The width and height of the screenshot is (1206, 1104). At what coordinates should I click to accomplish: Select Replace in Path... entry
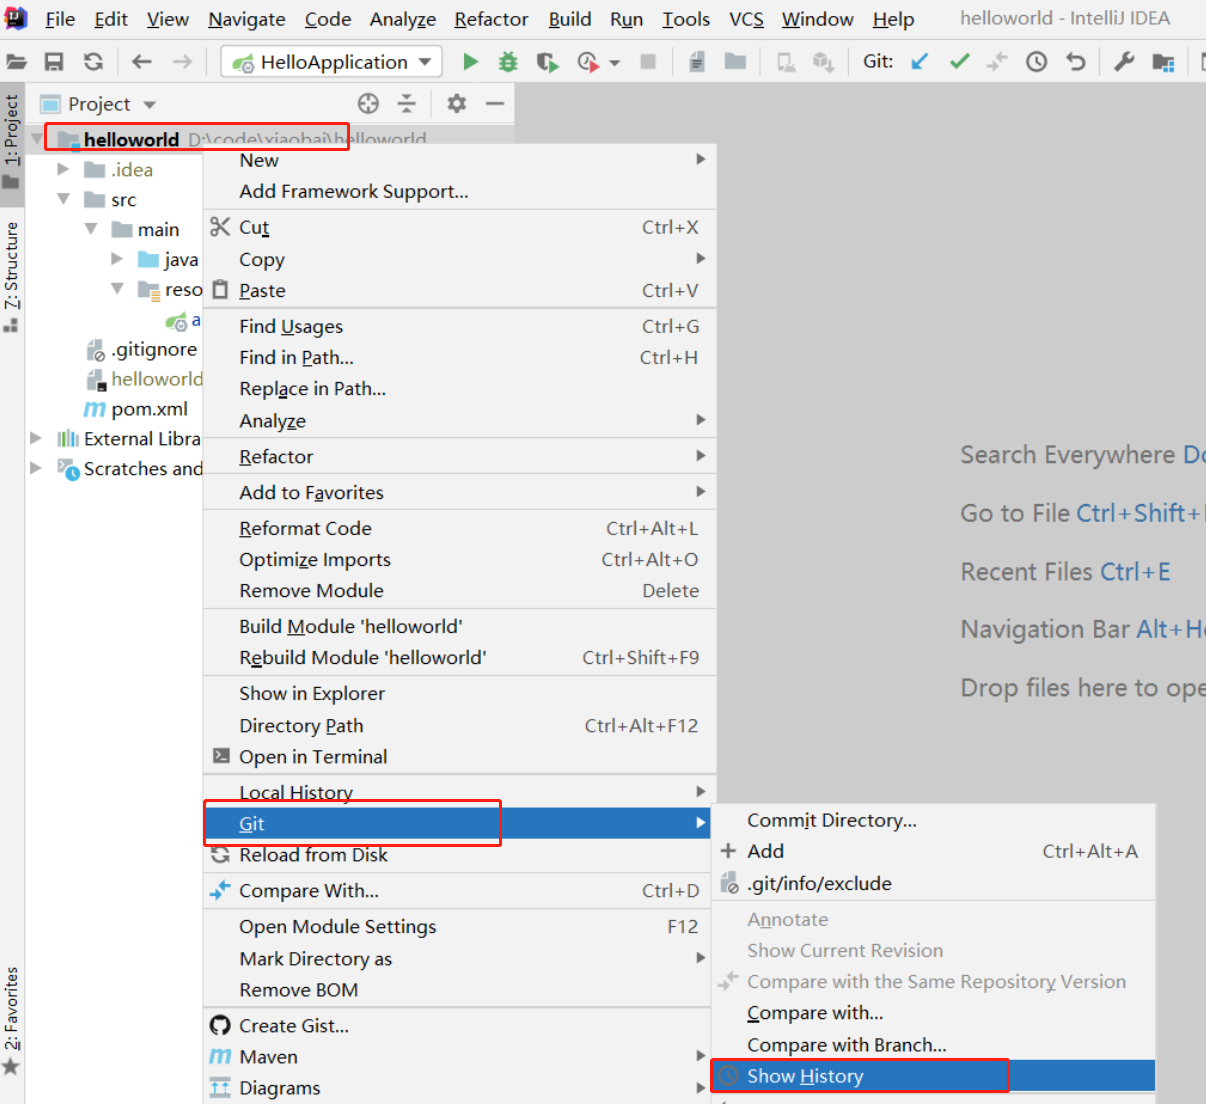pos(460,388)
